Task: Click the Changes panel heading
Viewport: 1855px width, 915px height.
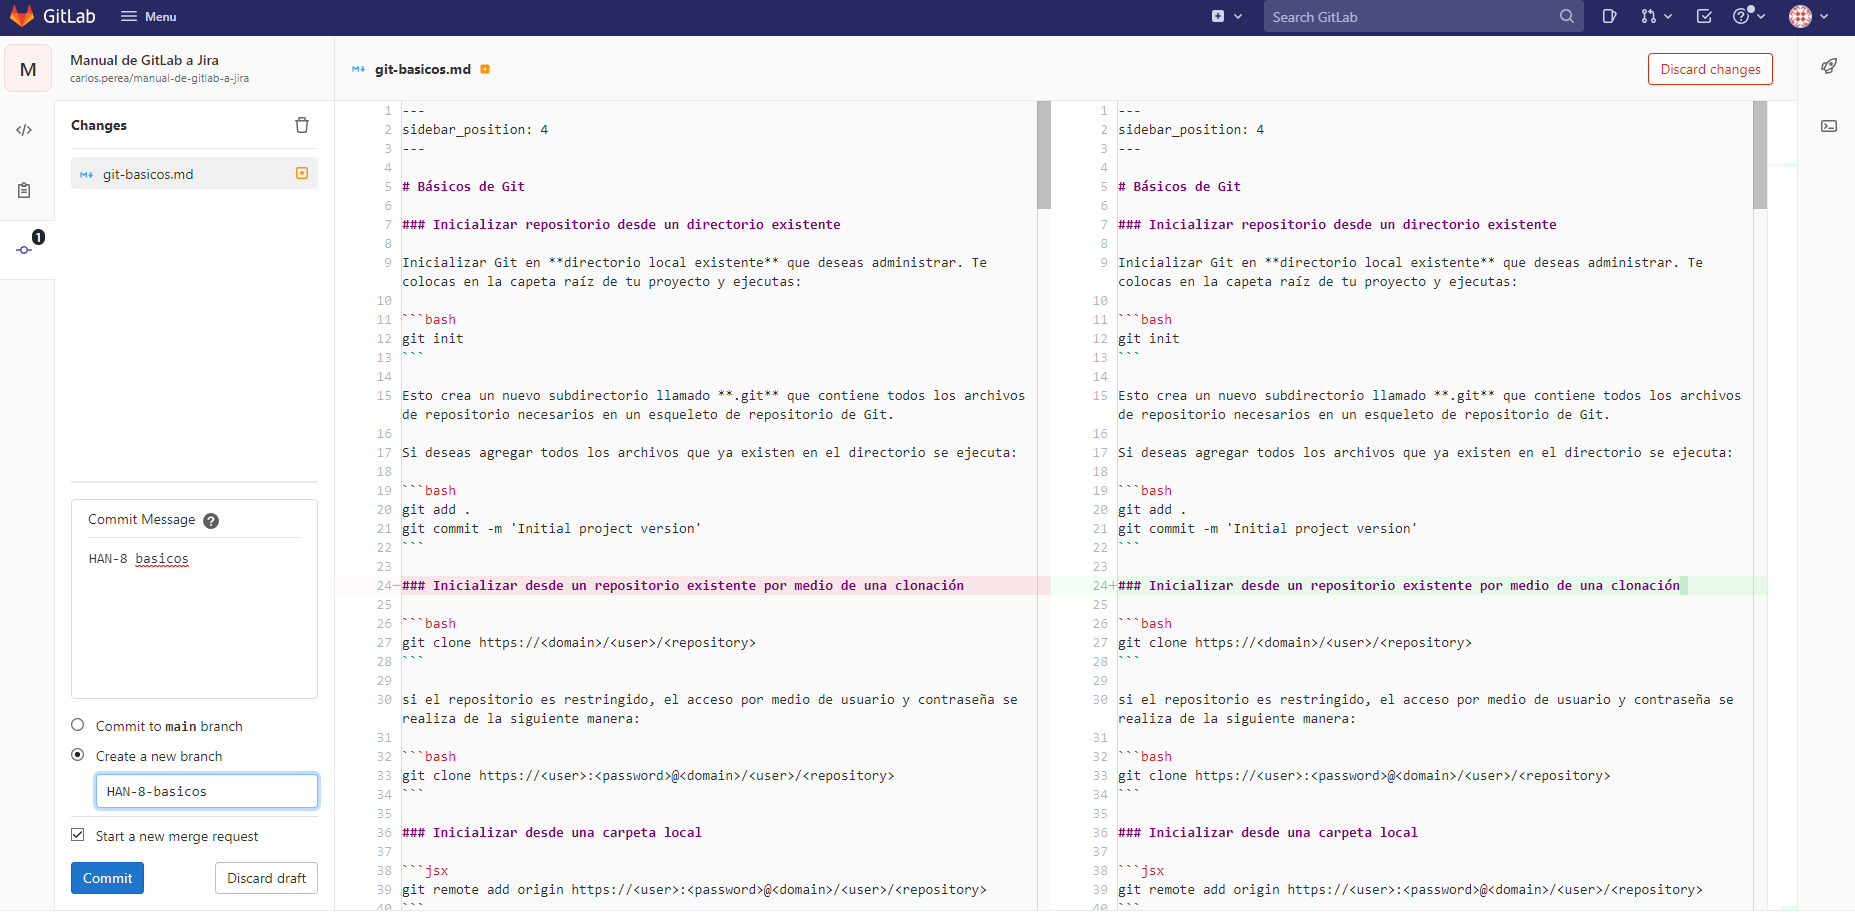Action: (99, 125)
